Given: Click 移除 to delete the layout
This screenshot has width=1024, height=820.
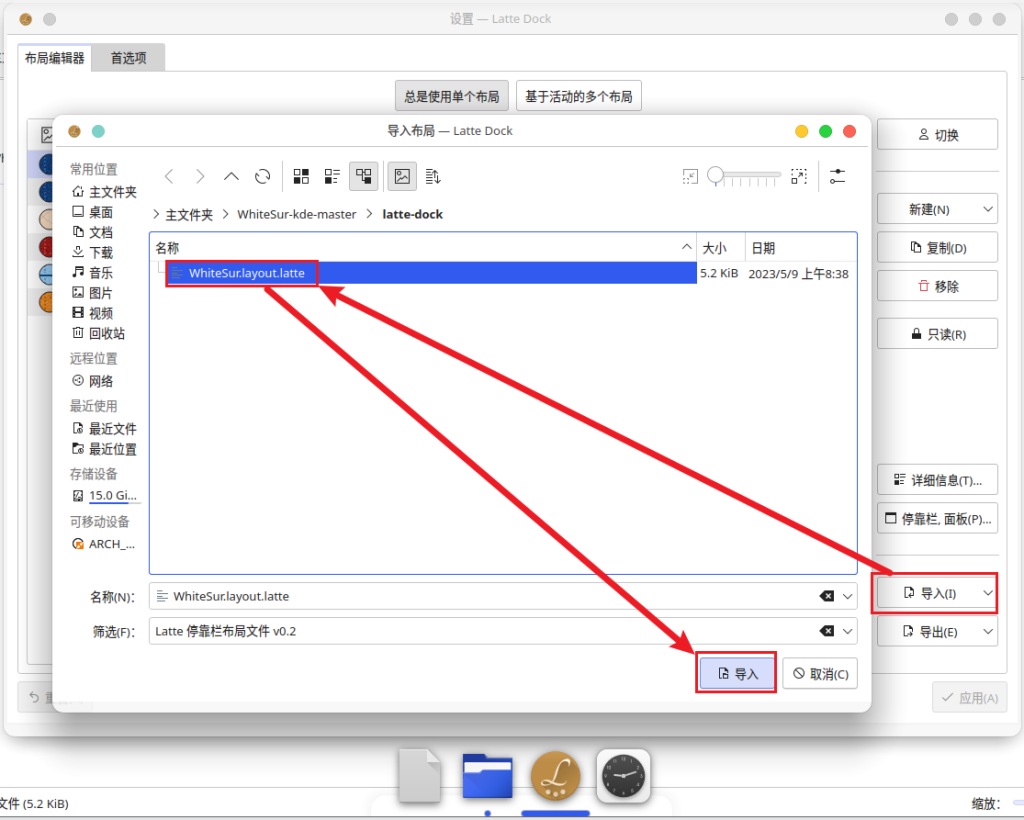Looking at the screenshot, I should click(937, 286).
